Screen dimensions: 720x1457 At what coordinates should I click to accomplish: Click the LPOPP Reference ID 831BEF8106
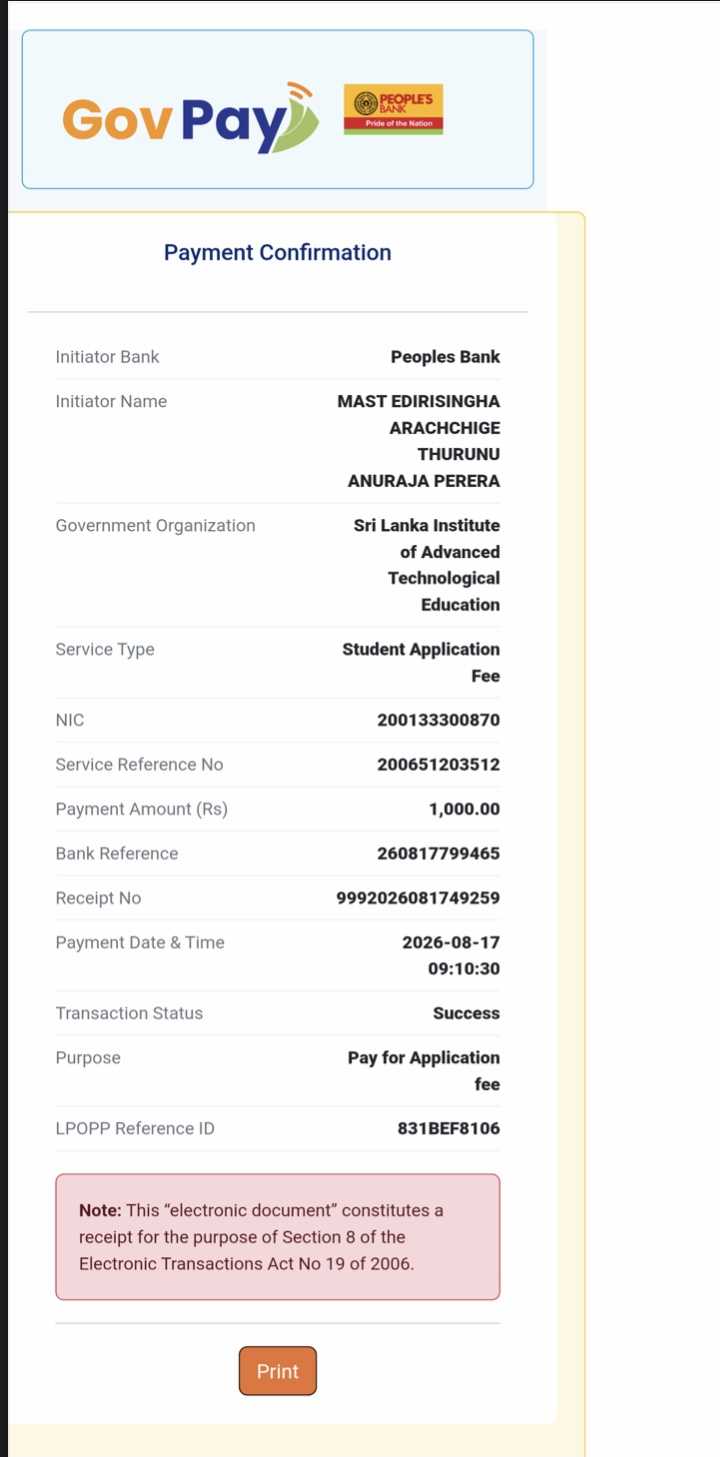pyautogui.click(x=449, y=1129)
